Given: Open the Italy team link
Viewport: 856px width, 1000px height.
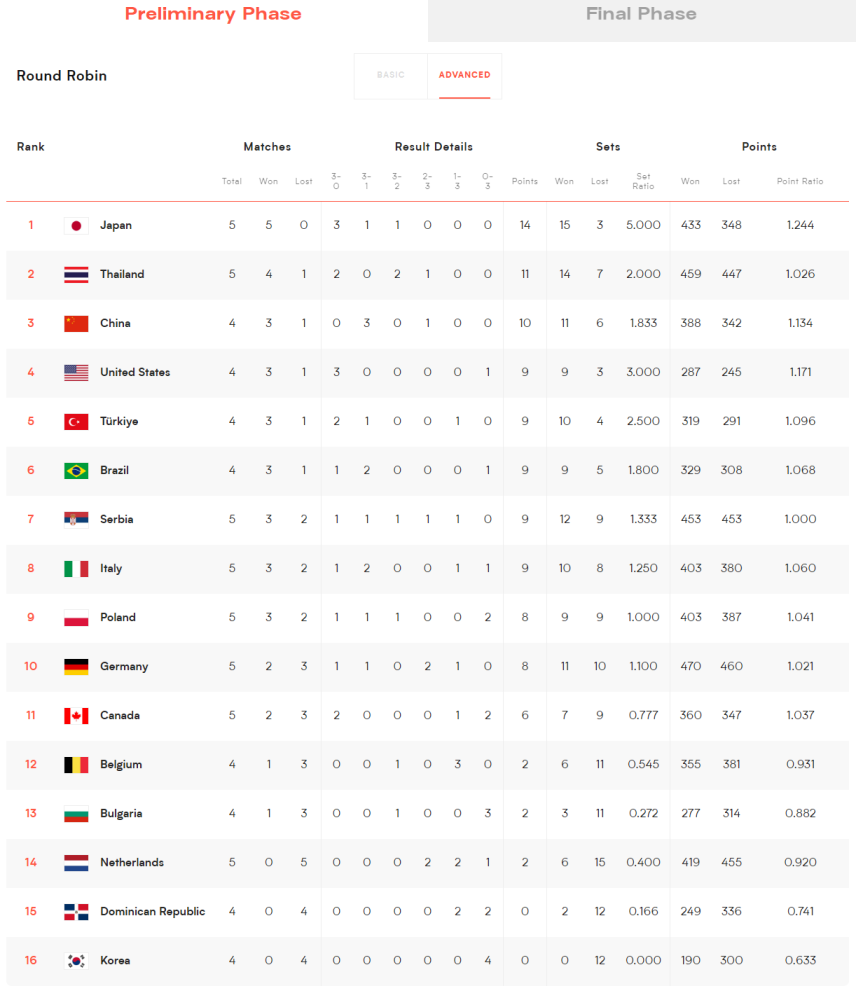Looking at the screenshot, I should coord(111,568).
